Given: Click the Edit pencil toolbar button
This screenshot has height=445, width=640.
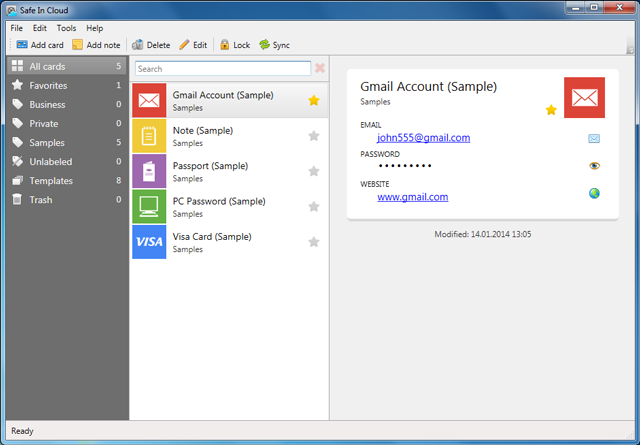Looking at the screenshot, I should click(193, 45).
